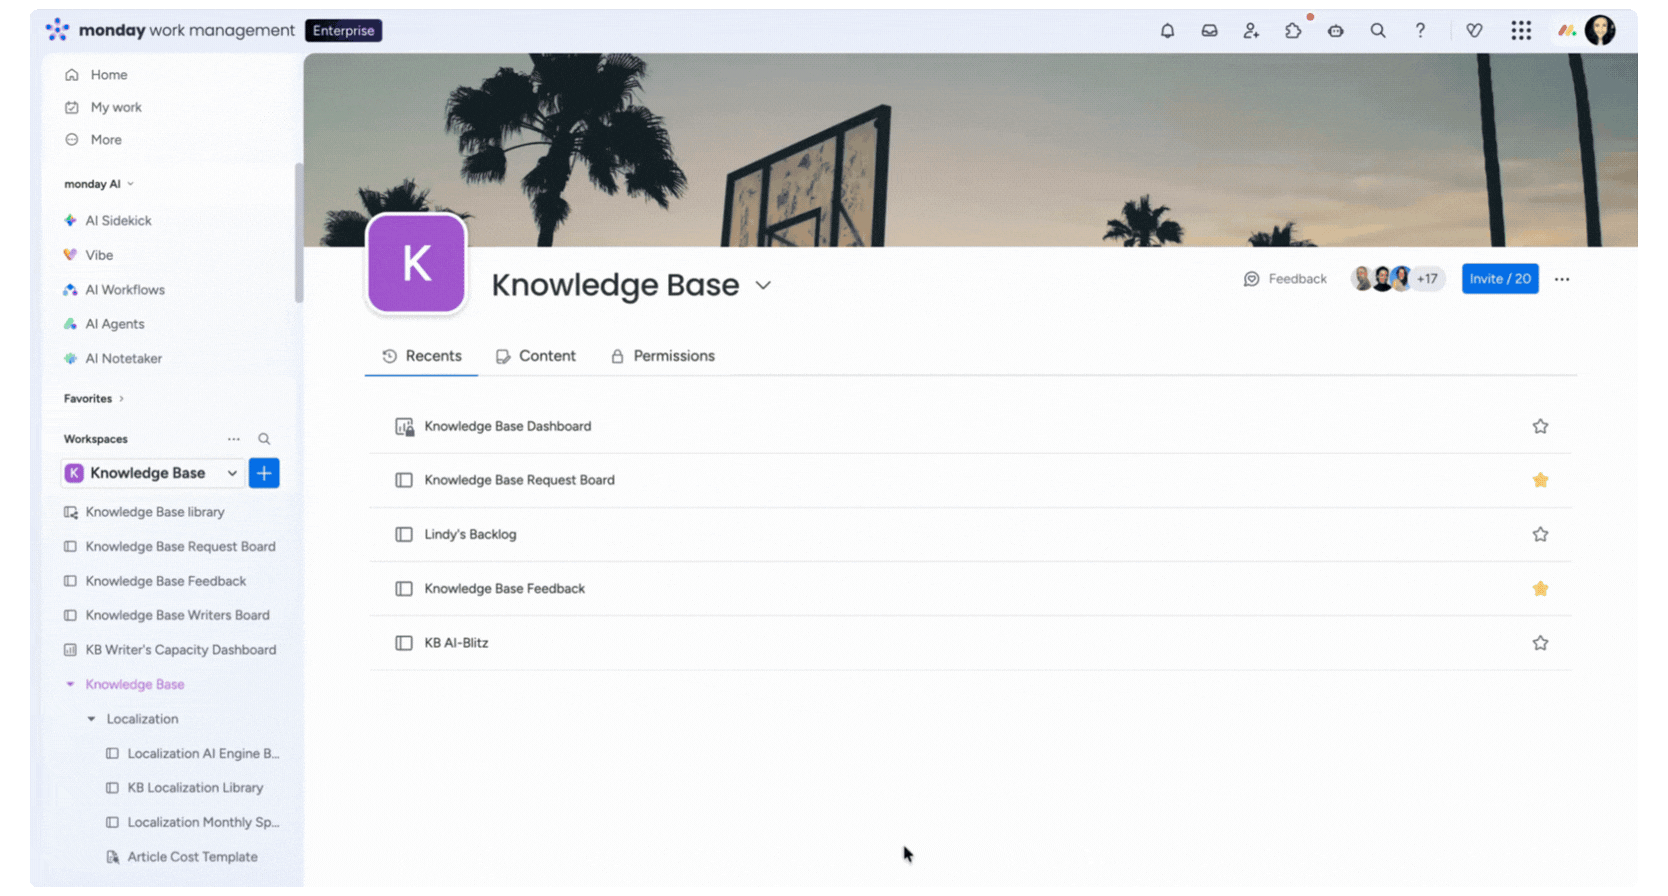This screenshot has height=896, width=1668.
Task: Unstar the Knowledge Base Request Board
Action: (x=1540, y=480)
